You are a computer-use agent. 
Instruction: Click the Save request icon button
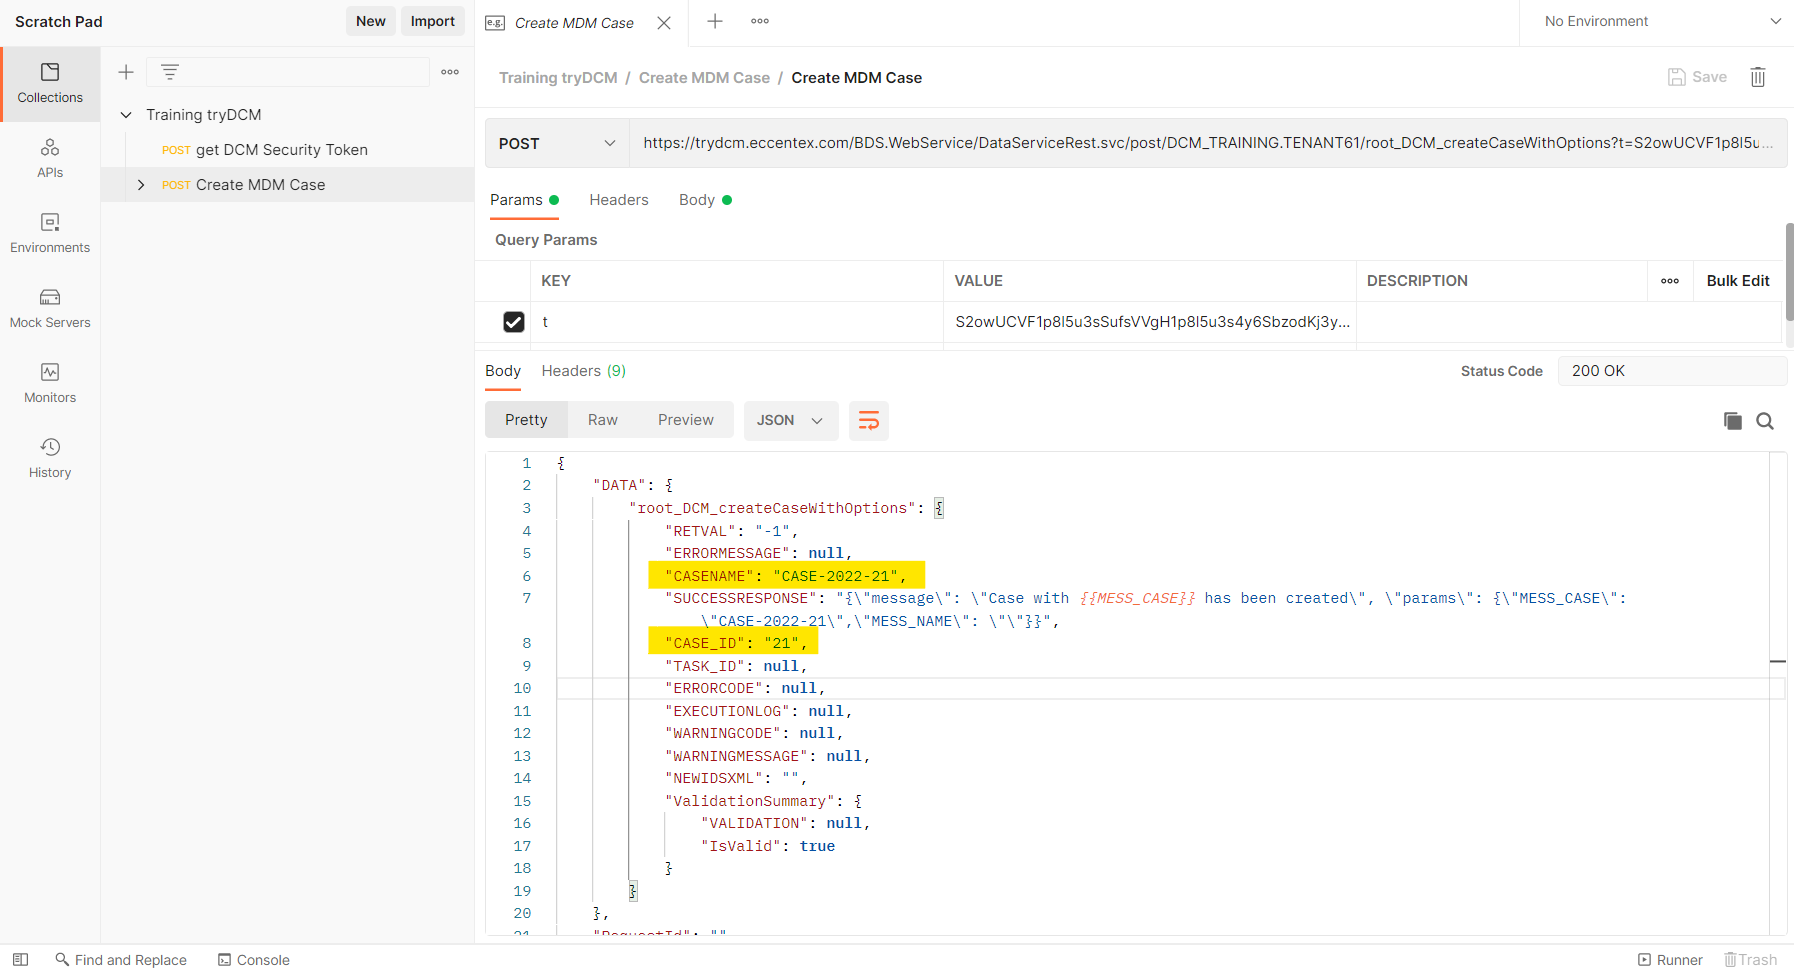(x=1697, y=77)
